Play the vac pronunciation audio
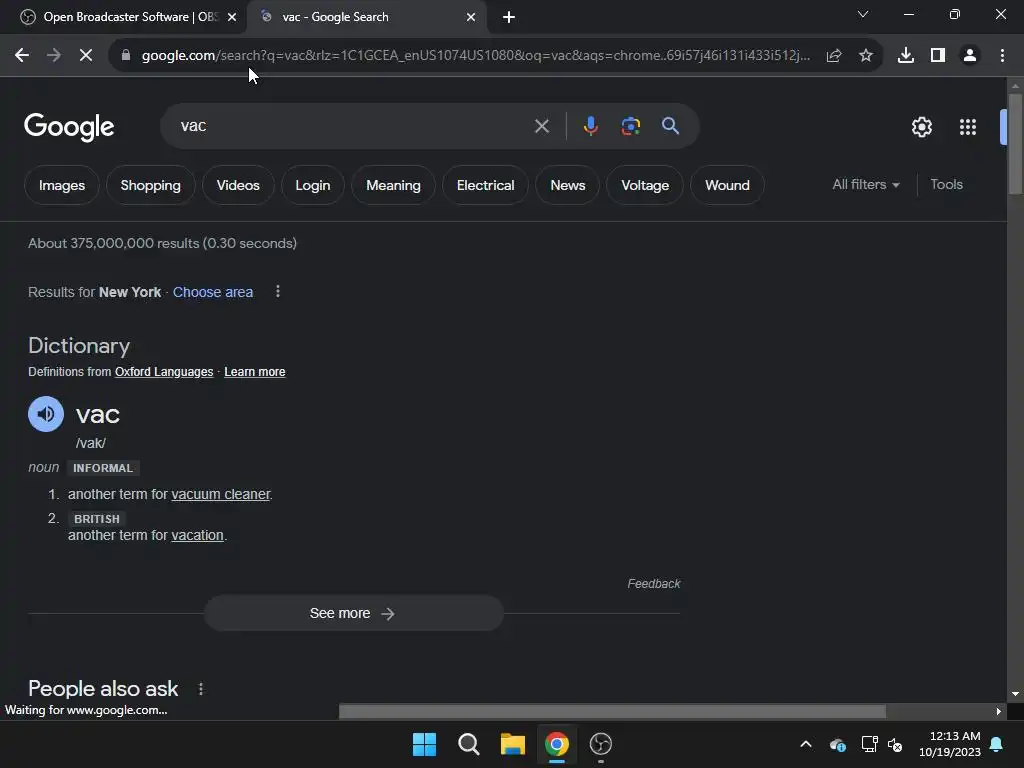 click(x=46, y=414)
